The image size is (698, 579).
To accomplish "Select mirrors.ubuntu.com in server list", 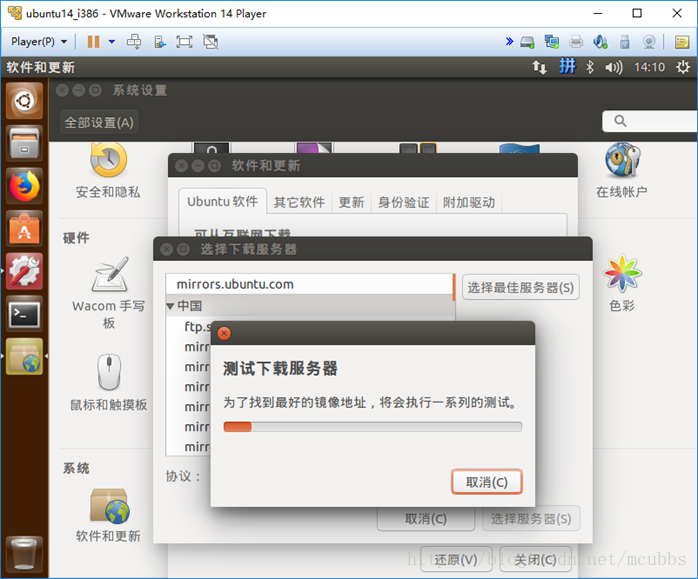I will [x=309, y=284].
